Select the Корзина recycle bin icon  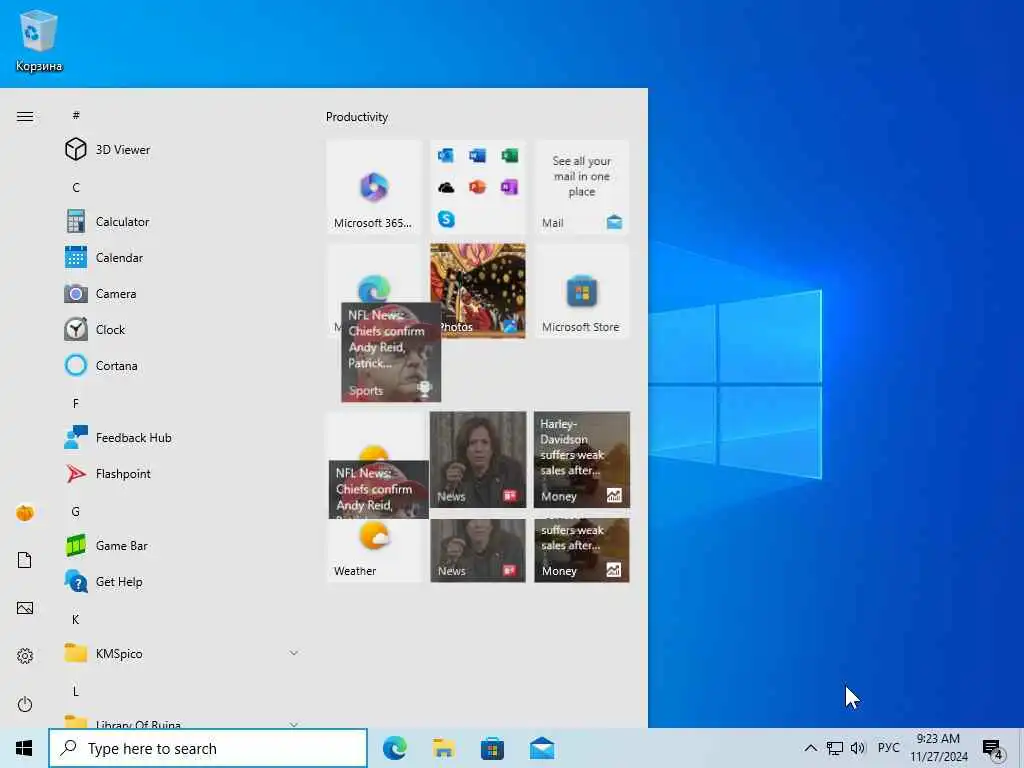(39, 40)
